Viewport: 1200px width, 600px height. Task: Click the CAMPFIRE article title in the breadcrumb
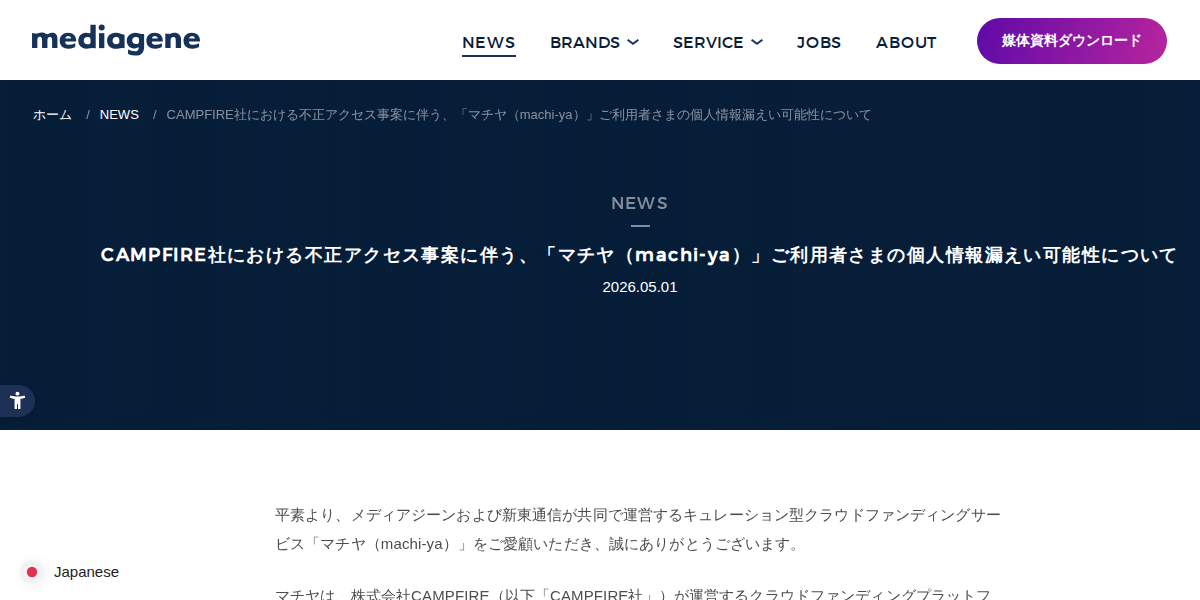click(x=519, y=115)
